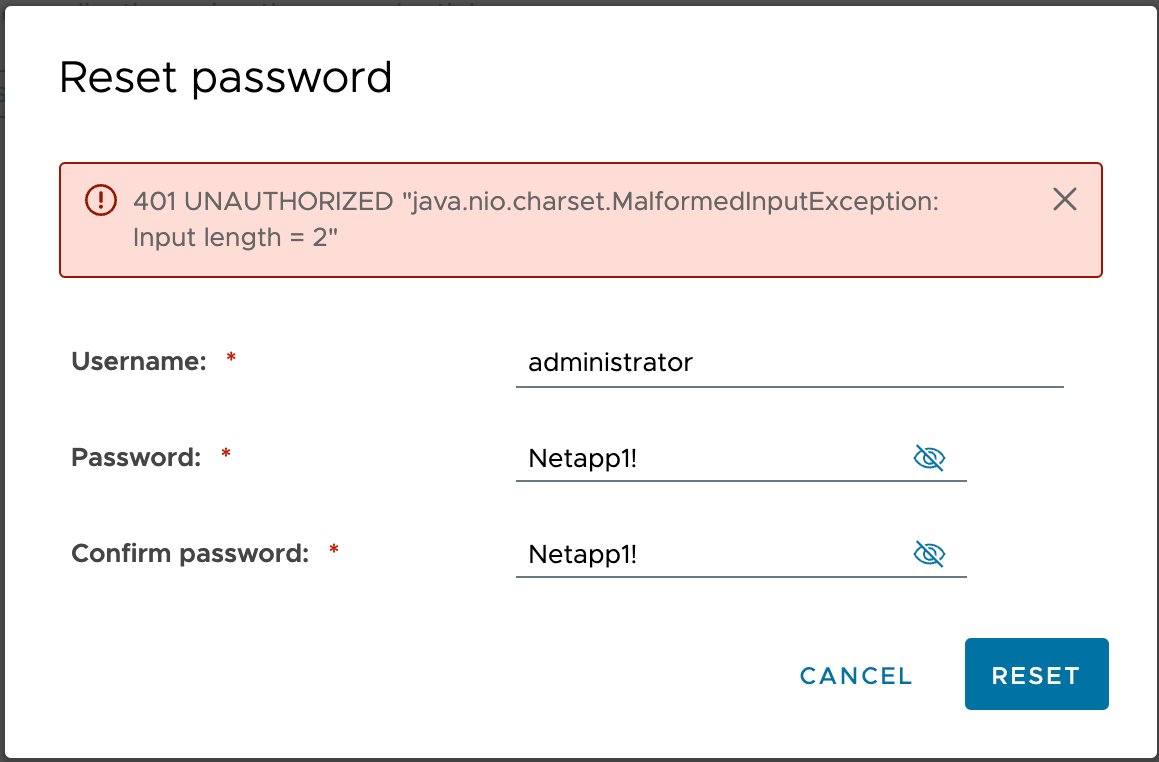
Task: Click the Confirm password: label
Action: (190, 553)
